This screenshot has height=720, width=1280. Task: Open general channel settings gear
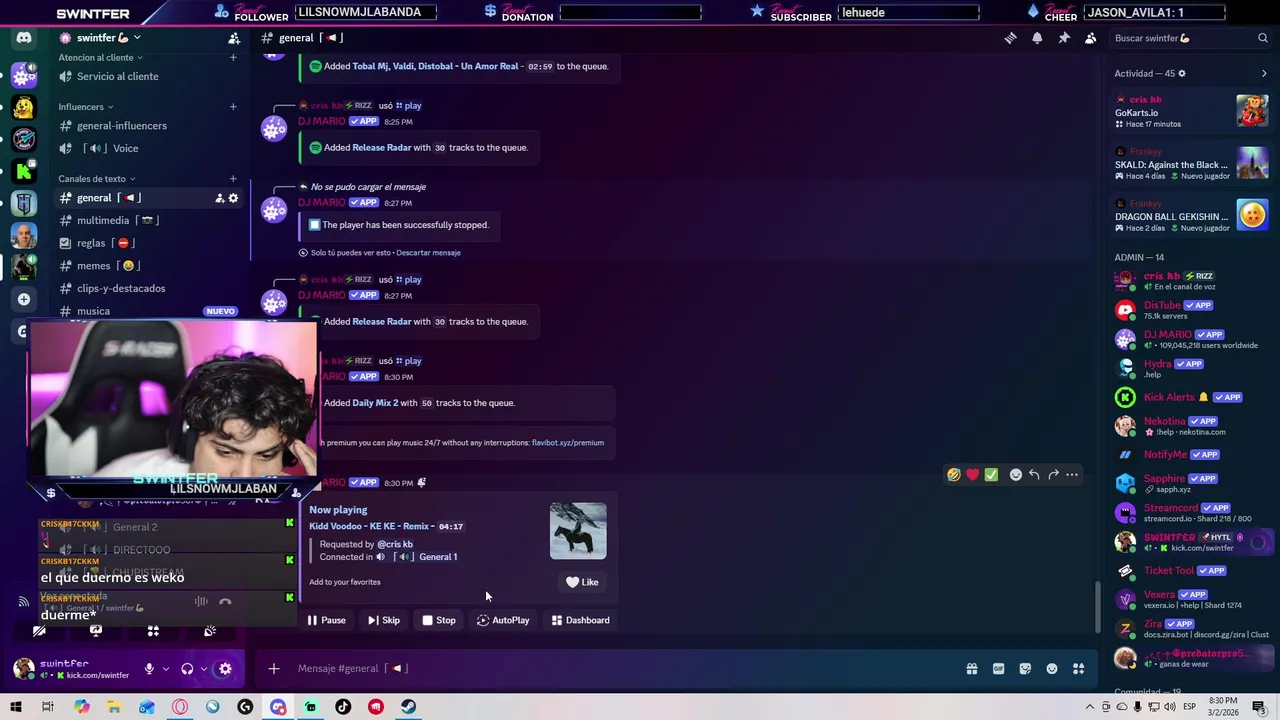(x=233, y=198)
